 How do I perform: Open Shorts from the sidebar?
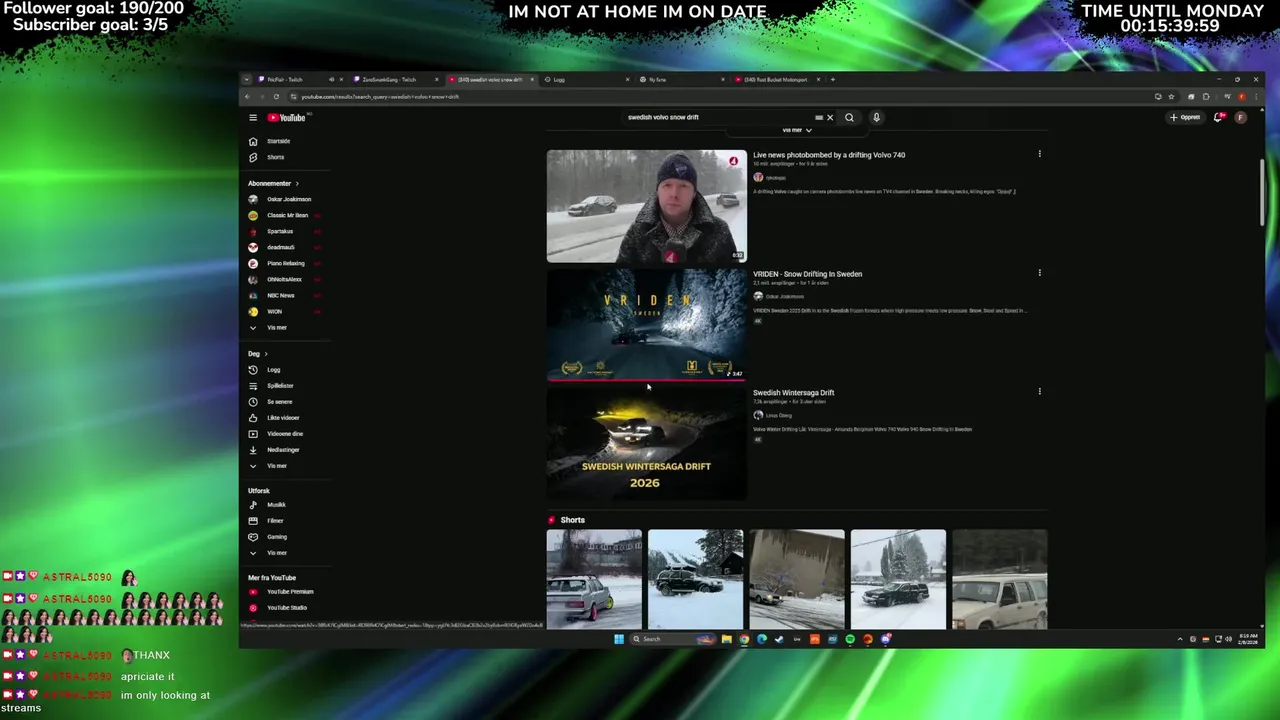coord(275,157)
